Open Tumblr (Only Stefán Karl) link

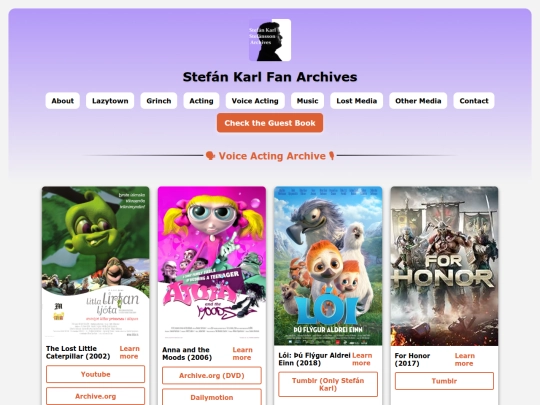(328, 384)
